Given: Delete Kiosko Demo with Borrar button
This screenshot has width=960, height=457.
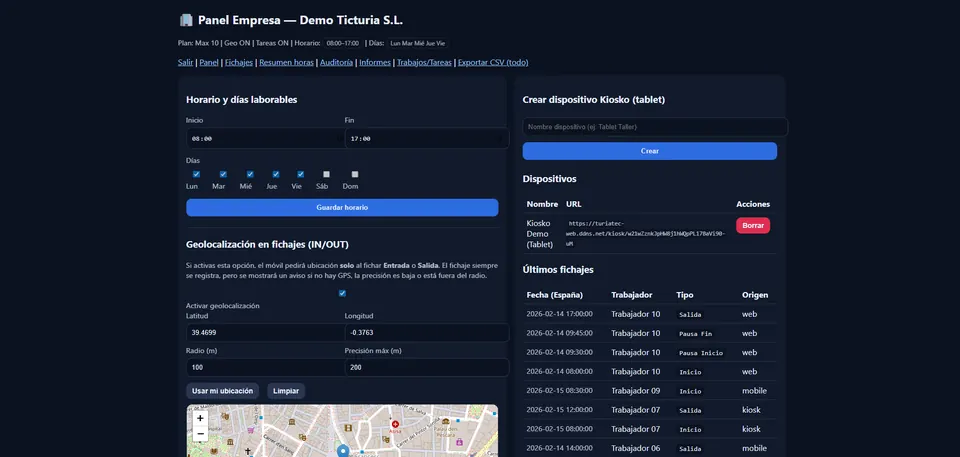Looking at the screenshot, I should tap(753, 225).
